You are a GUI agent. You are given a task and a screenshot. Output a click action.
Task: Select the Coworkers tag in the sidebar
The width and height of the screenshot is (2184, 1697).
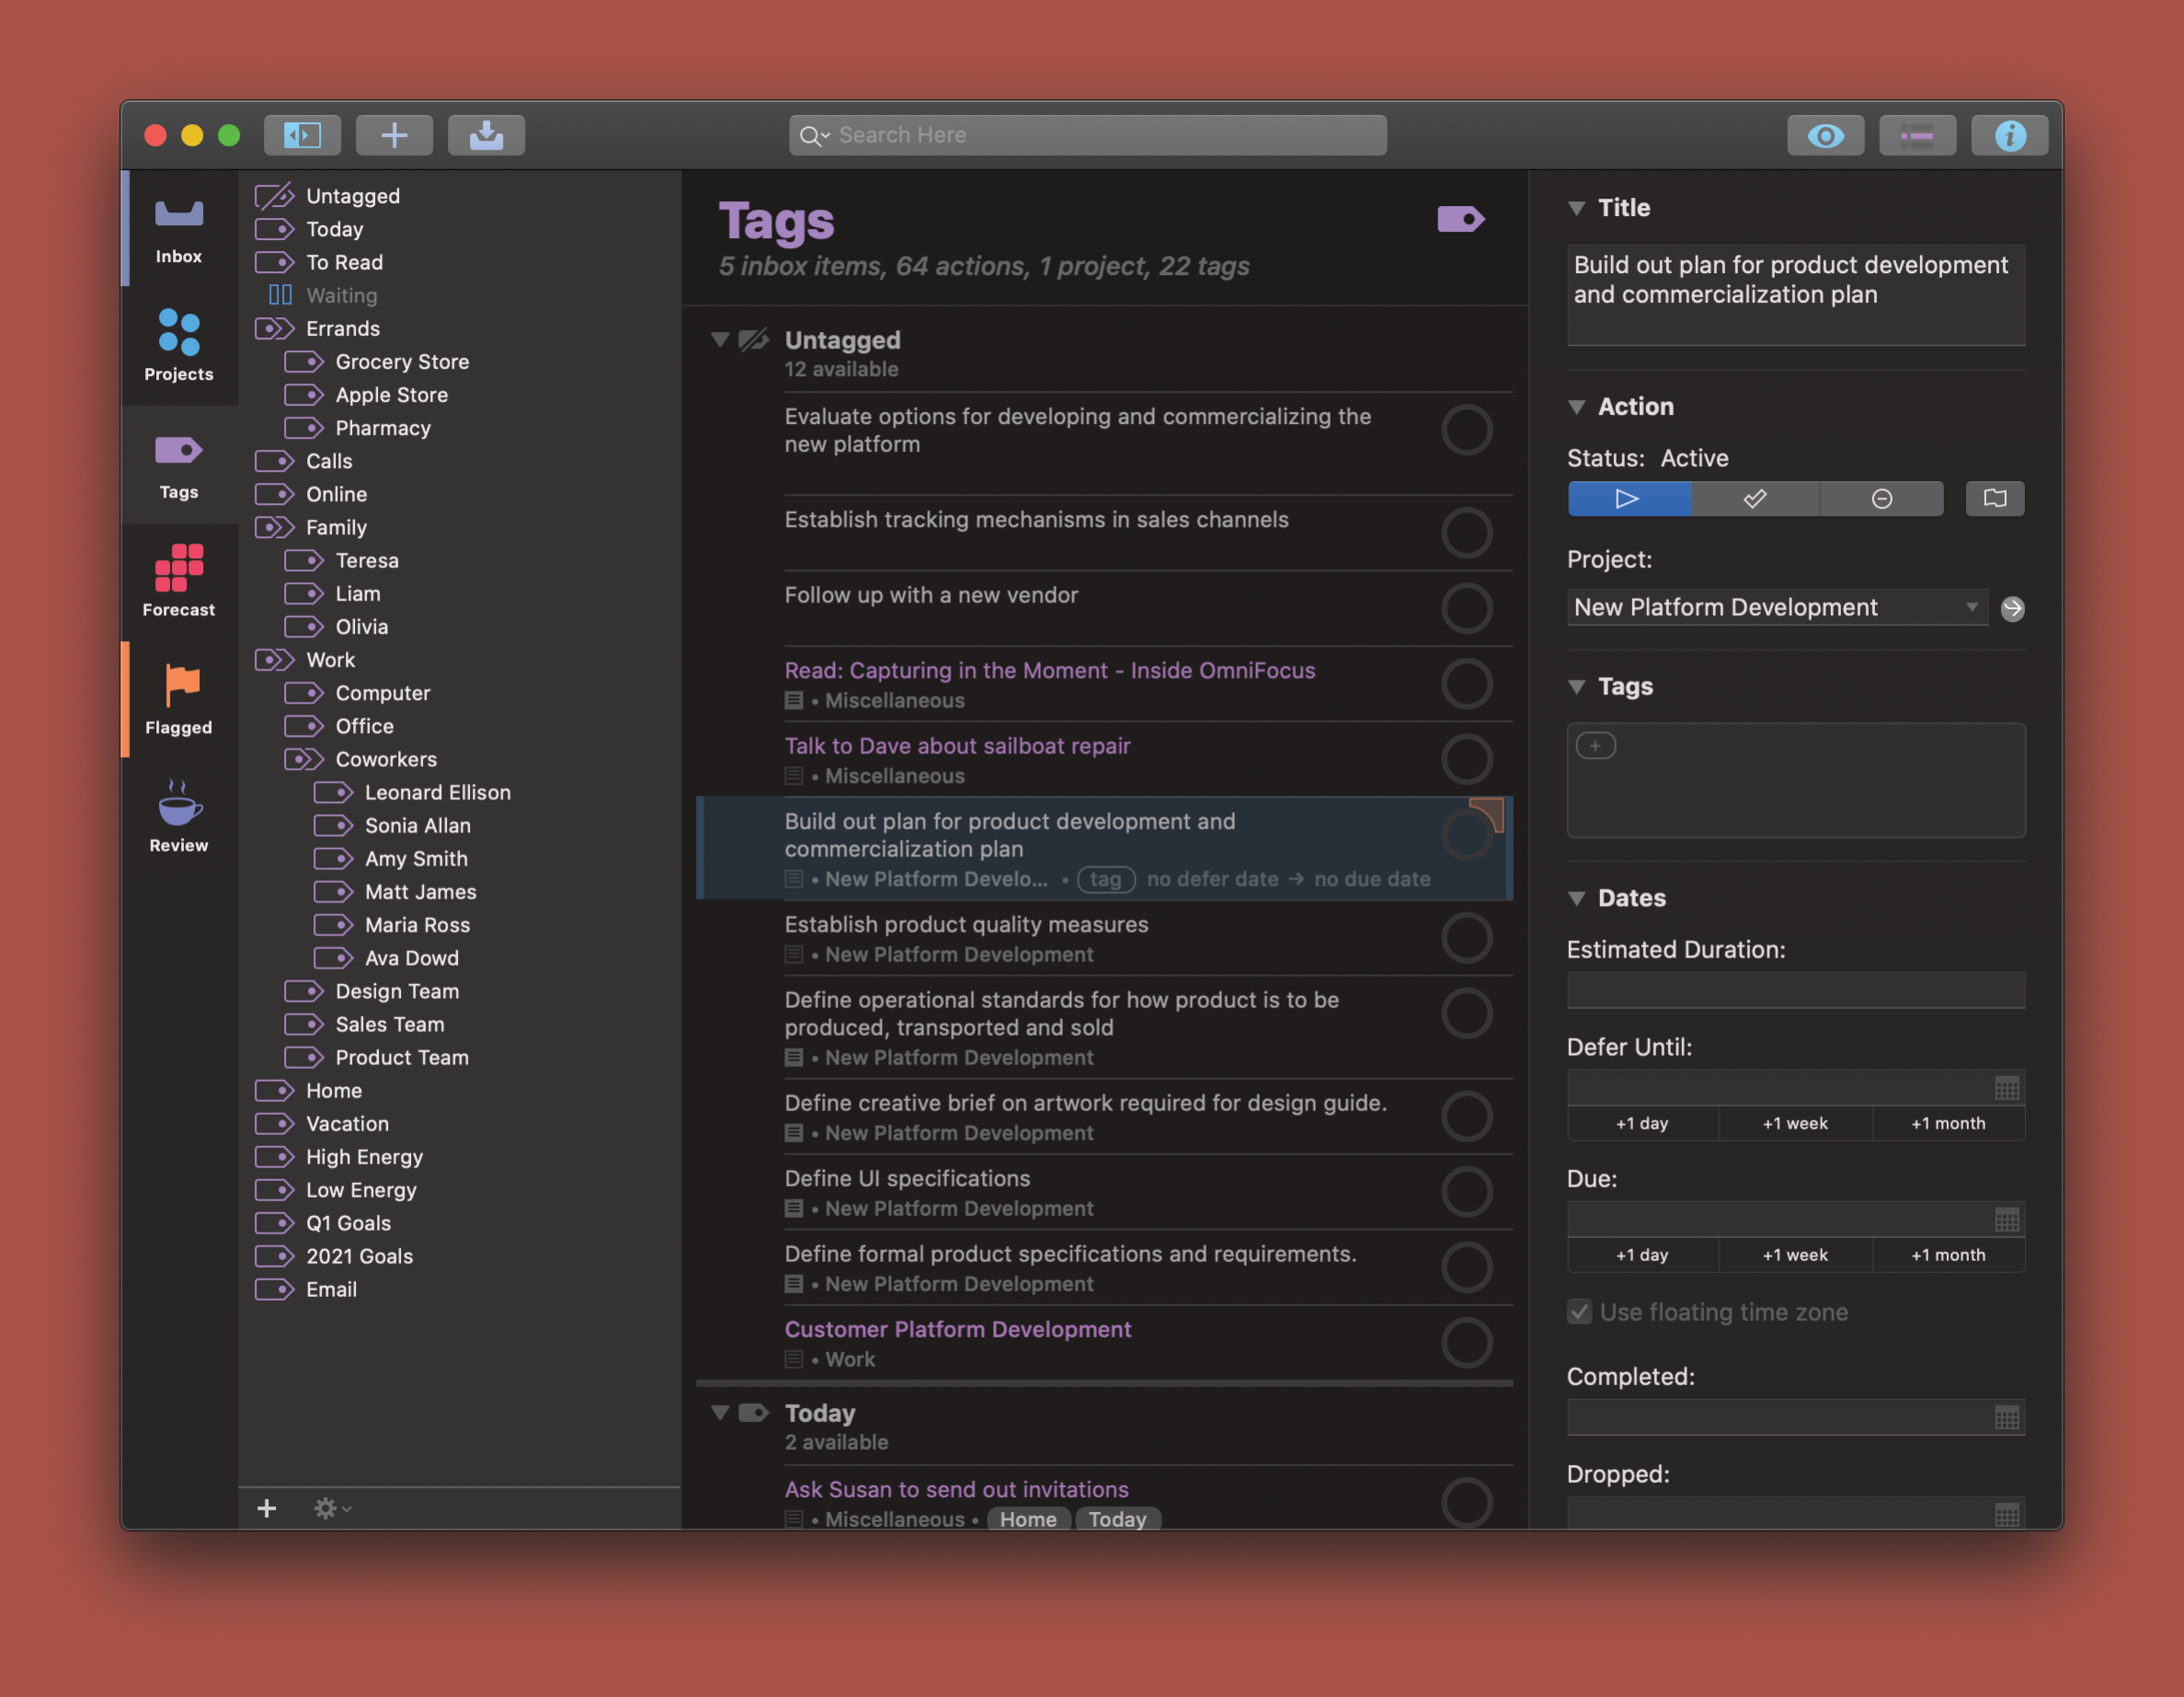(x=386, y=759)
